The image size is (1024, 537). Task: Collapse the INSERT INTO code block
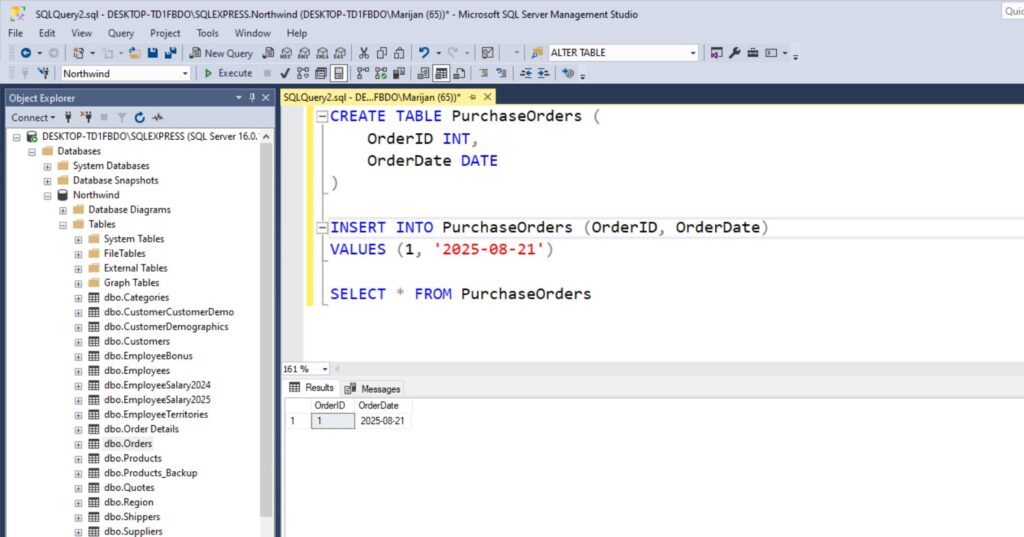(322, 227)
